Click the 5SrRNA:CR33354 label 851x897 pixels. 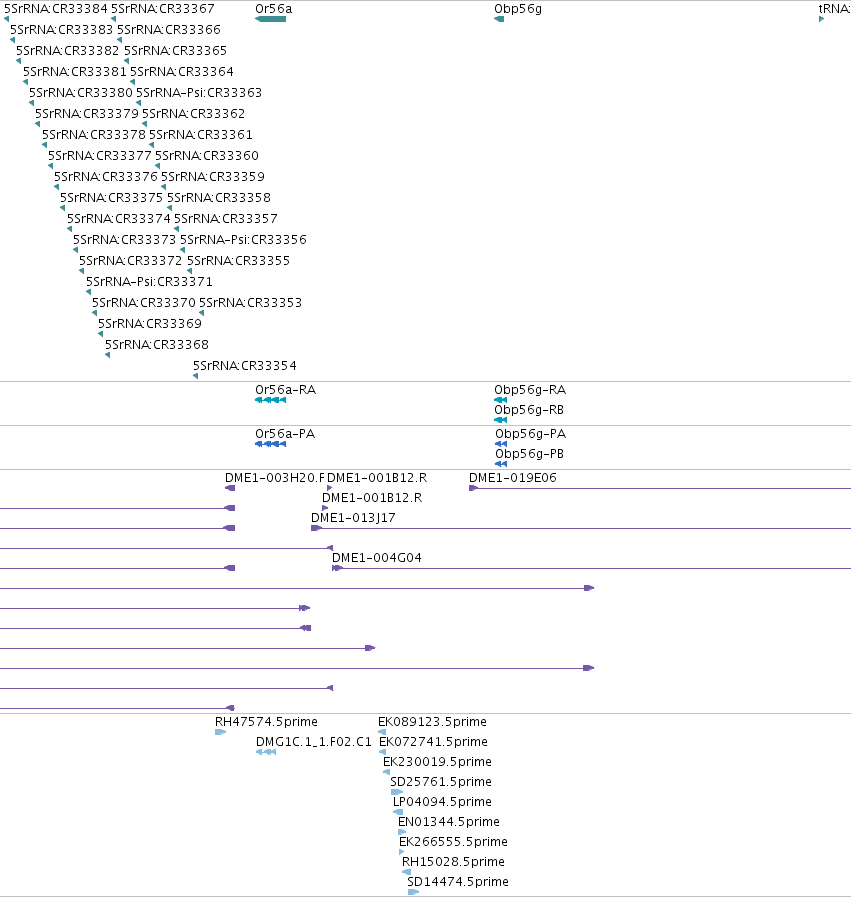245,366
